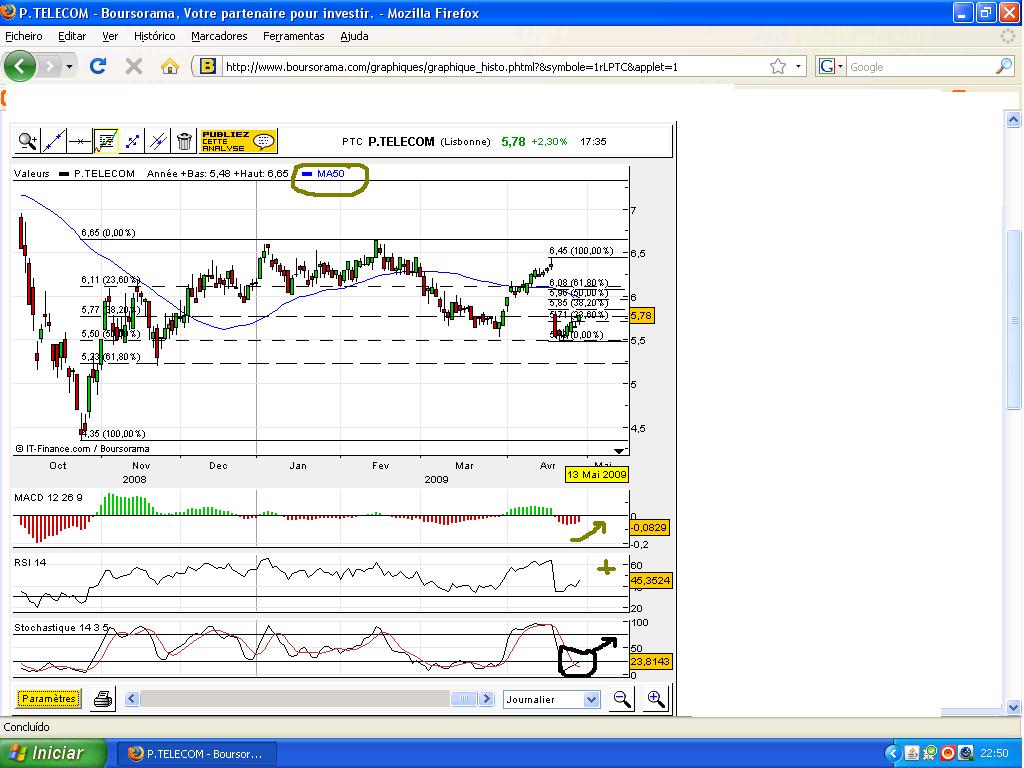Click the RSI value 45,3524 label
This screenshot has width=1024, height=768.
coord(650,580)
